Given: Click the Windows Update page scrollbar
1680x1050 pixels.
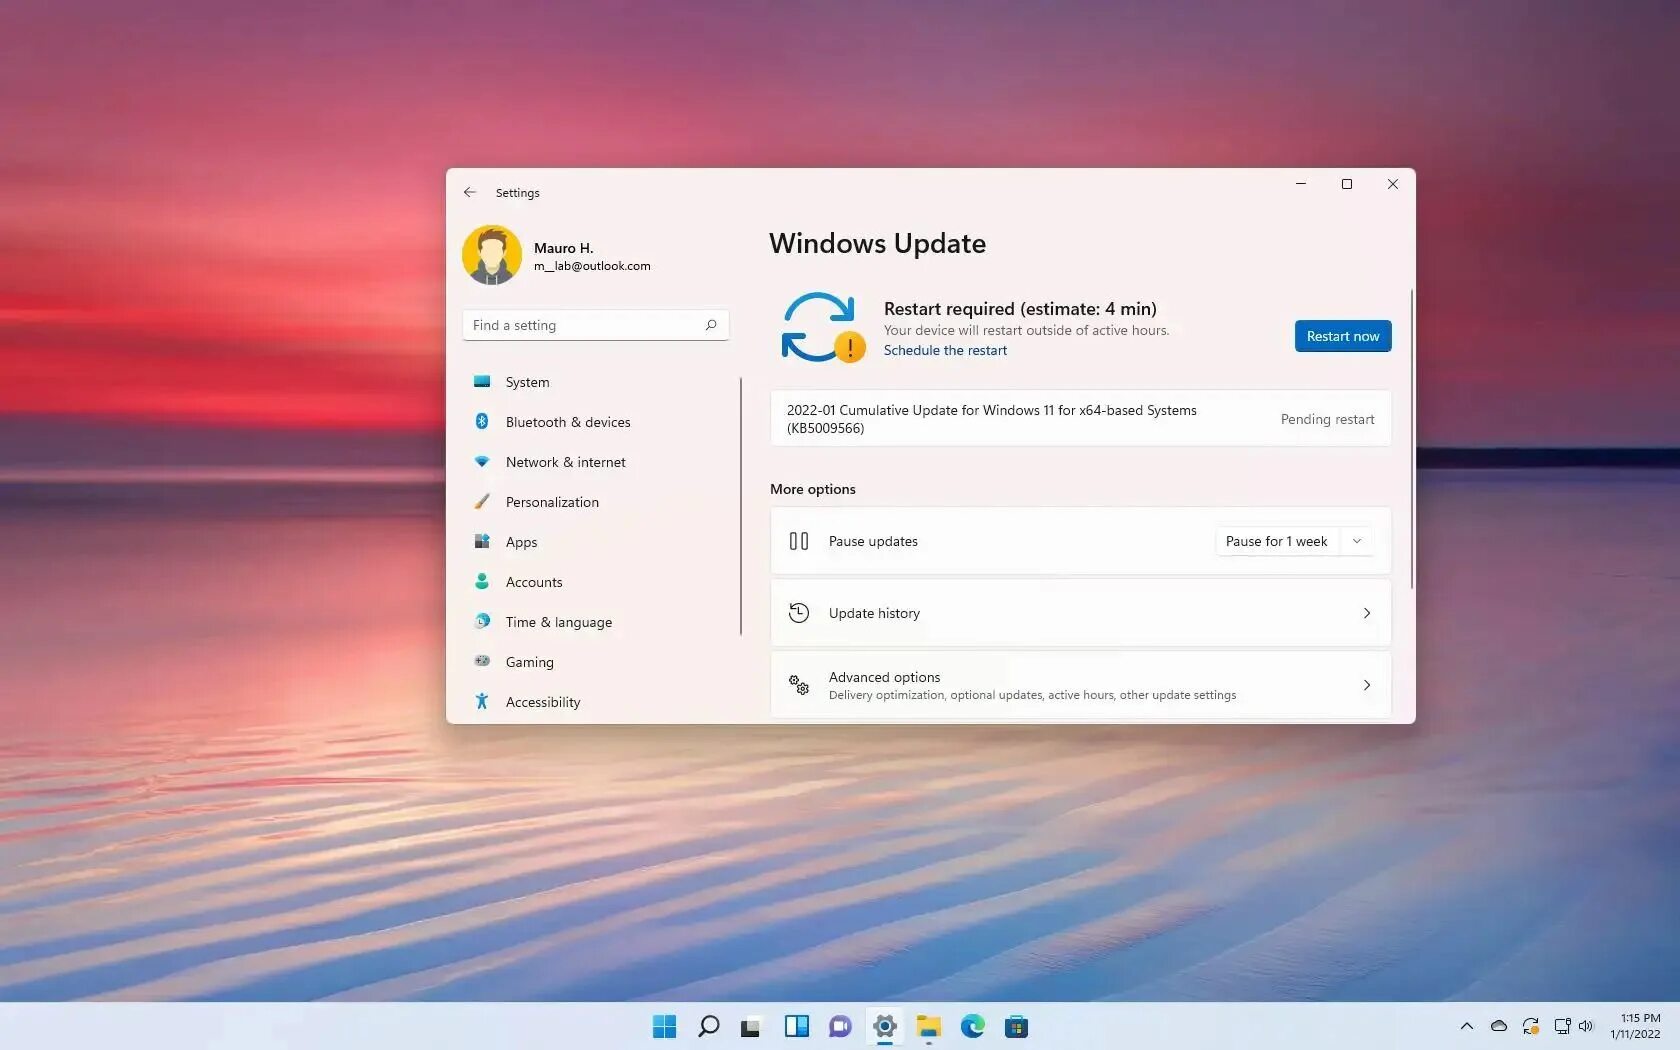Looking at the screenshot, I should coord(1412,439).
